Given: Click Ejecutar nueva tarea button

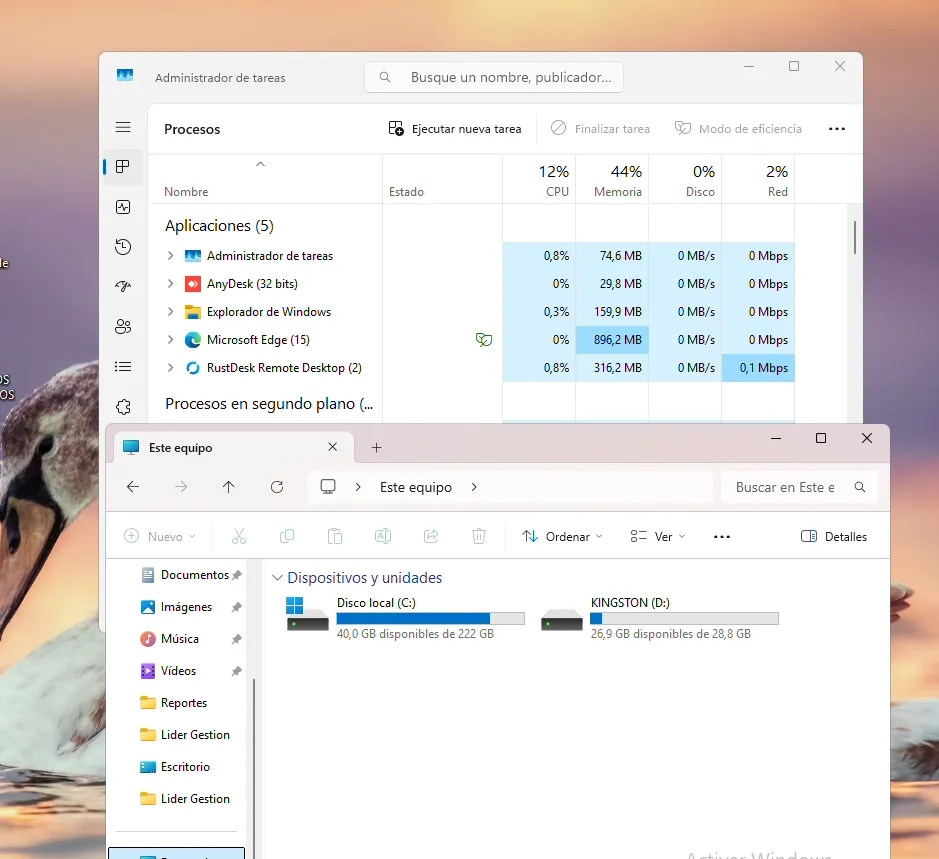Looking at the screenshot, I should pyautogui.click(x=455, y=129).
